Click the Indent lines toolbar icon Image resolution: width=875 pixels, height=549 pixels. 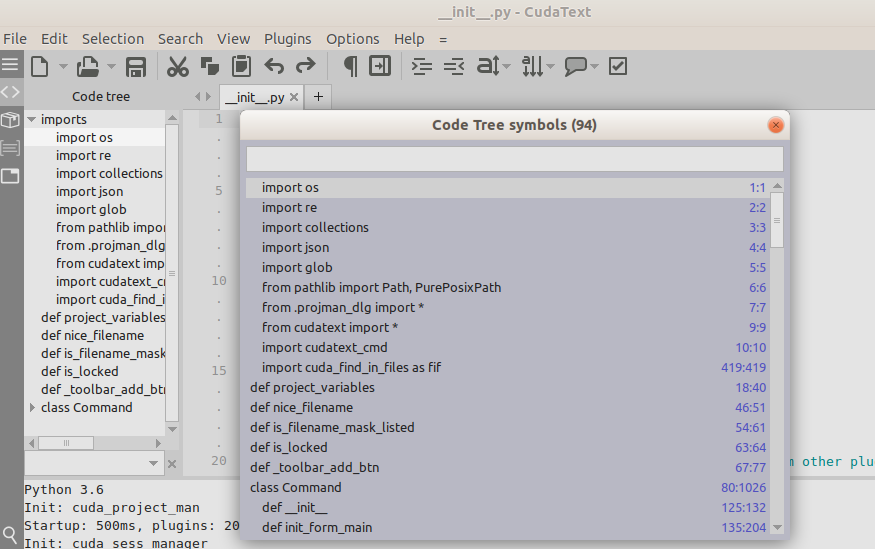(x=423, y=67)
